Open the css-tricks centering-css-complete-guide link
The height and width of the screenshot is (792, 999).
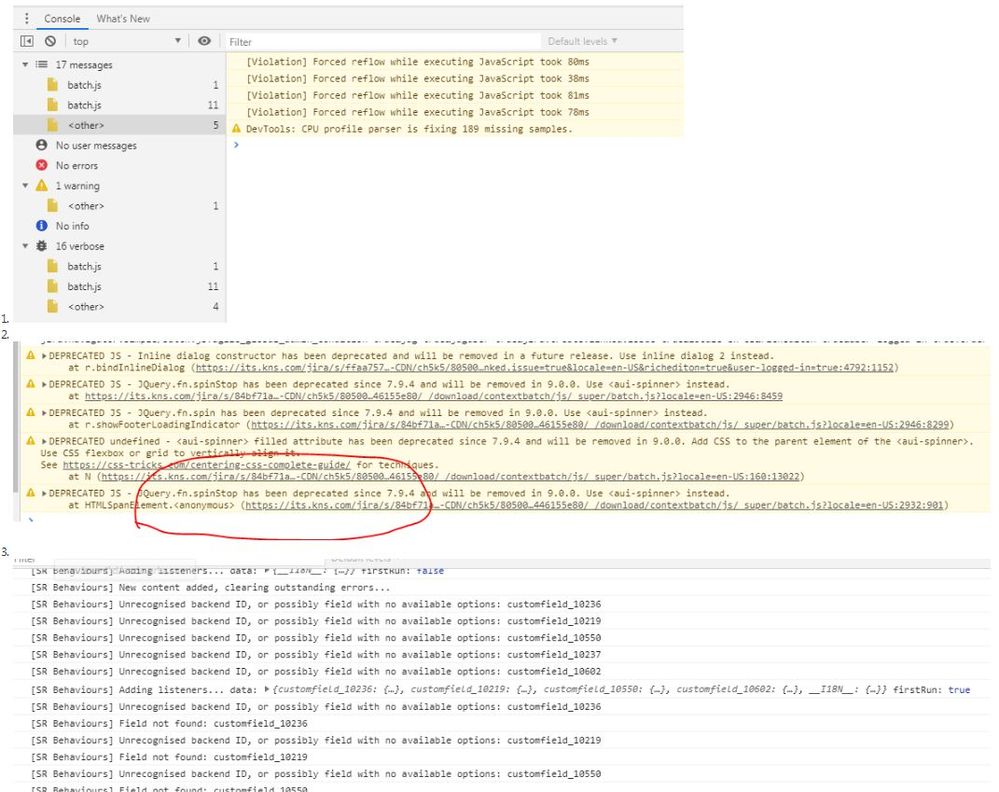(x=206, y=465)
